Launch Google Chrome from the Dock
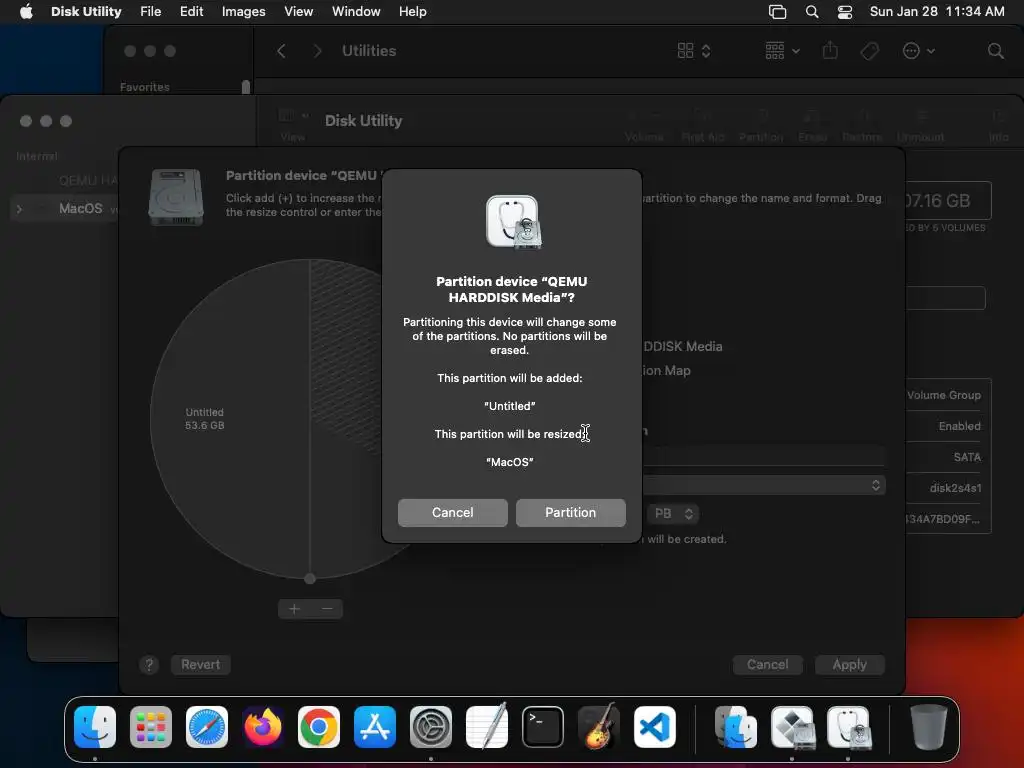 pyautogui.click(x=319, y=726)
